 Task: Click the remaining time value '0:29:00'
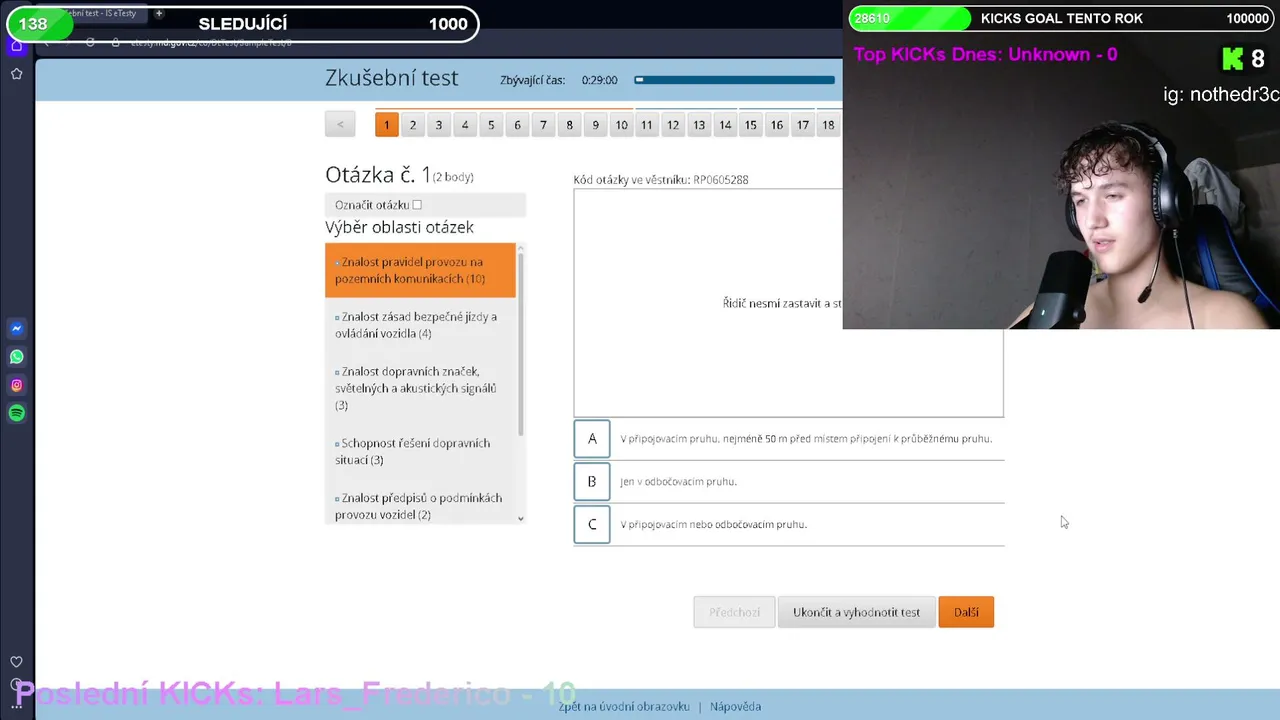click(599, 80)
